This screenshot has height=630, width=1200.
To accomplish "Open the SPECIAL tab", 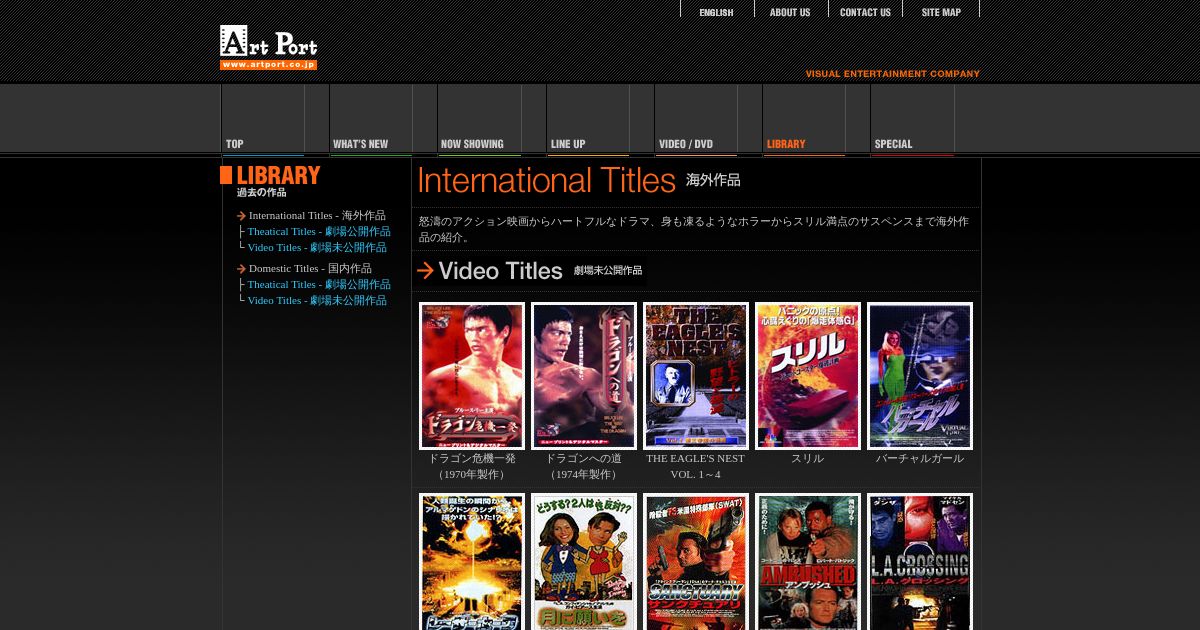I will pos(911,120).
